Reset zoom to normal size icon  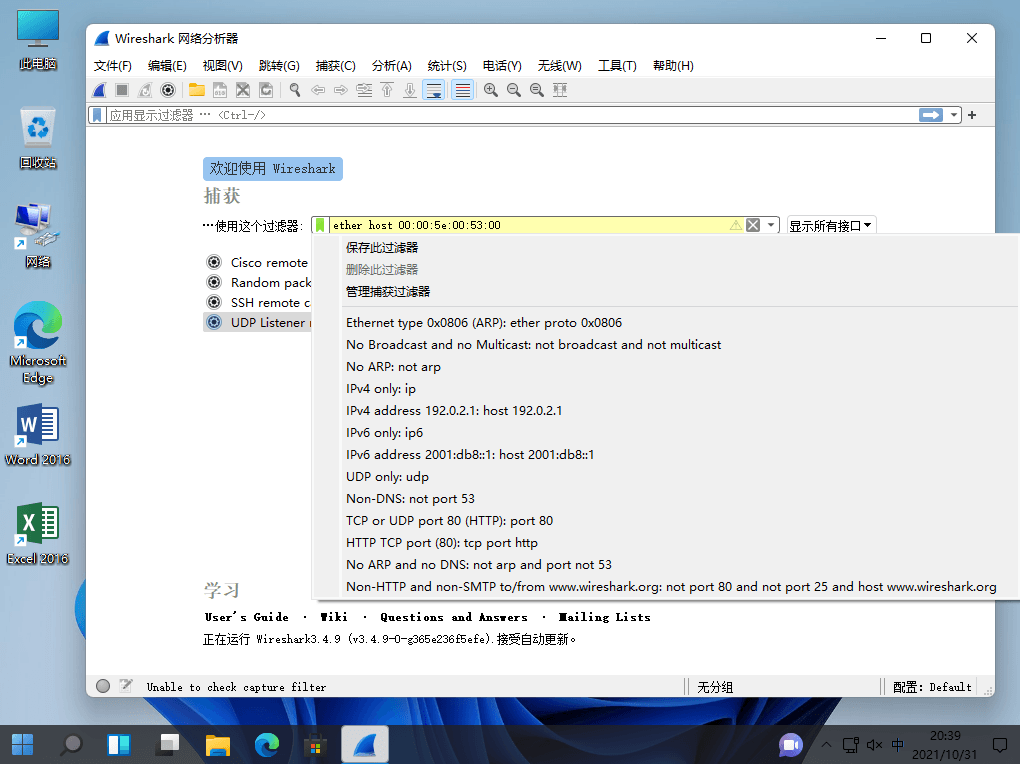click(x=537, y=90)
